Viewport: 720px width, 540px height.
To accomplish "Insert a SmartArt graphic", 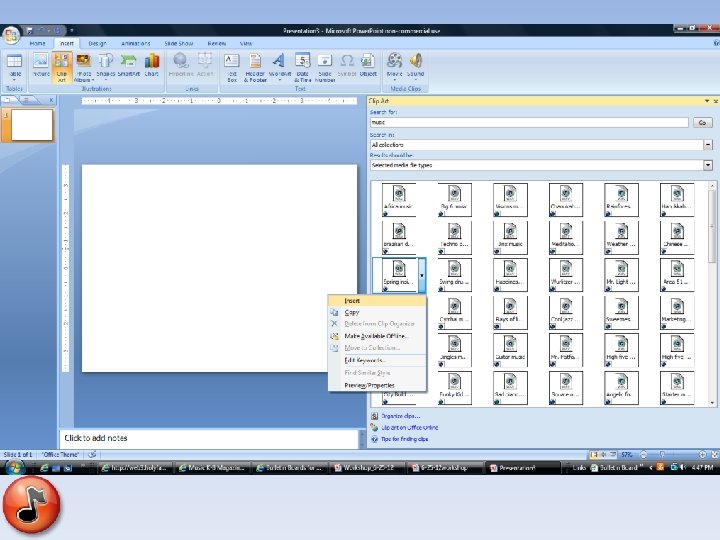I will 128,67.
